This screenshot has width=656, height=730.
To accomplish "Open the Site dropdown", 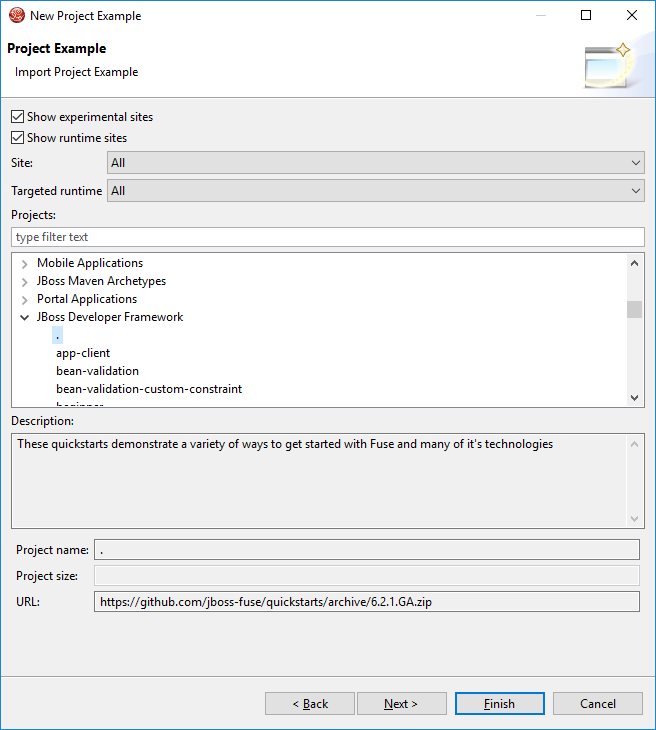I will coord(375,163).
